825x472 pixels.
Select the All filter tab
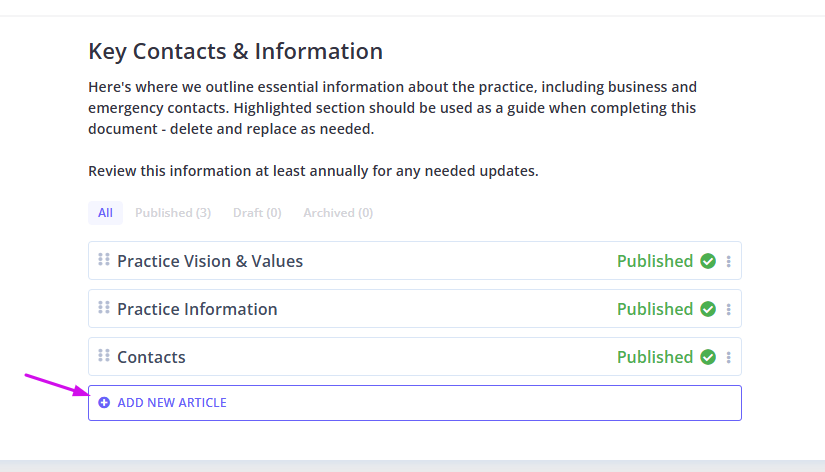(105, 213)
